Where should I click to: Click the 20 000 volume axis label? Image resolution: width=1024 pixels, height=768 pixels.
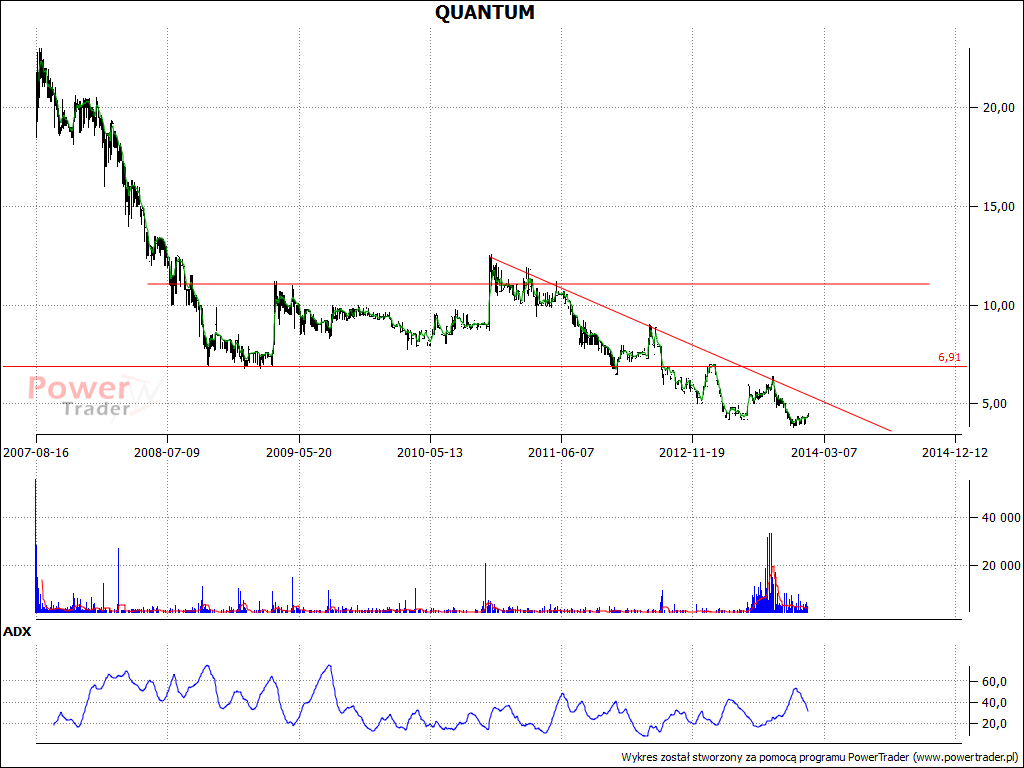(x=1002, y=566)
